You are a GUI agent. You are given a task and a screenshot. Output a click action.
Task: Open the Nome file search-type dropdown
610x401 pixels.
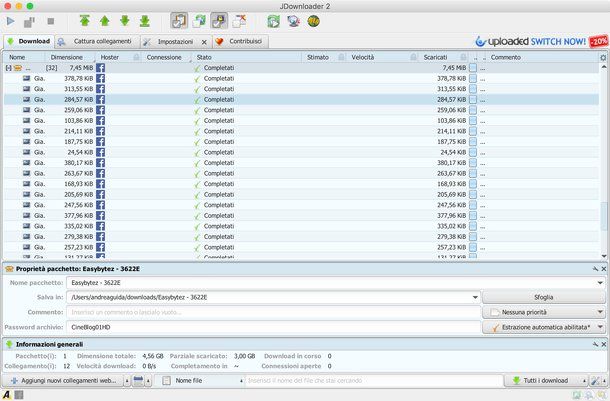(202, 381)
